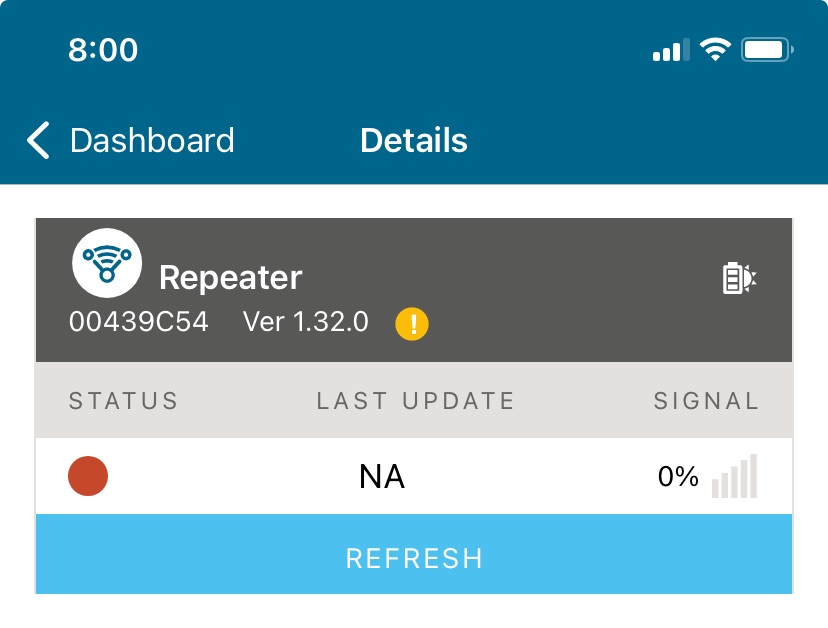Select the Details tab
Screen dimensions: 828x628
414,141
